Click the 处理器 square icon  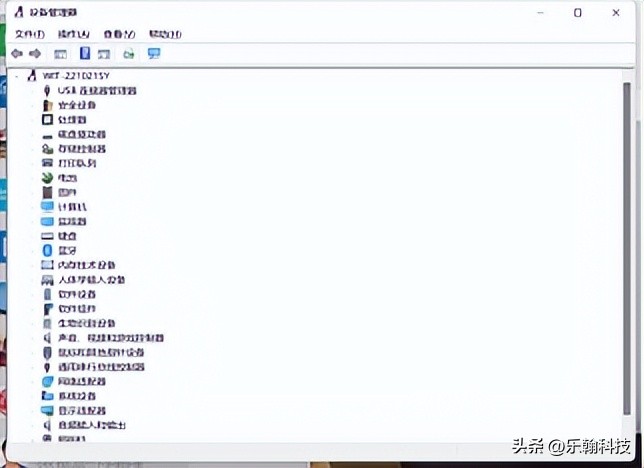(x=48, y=120)
